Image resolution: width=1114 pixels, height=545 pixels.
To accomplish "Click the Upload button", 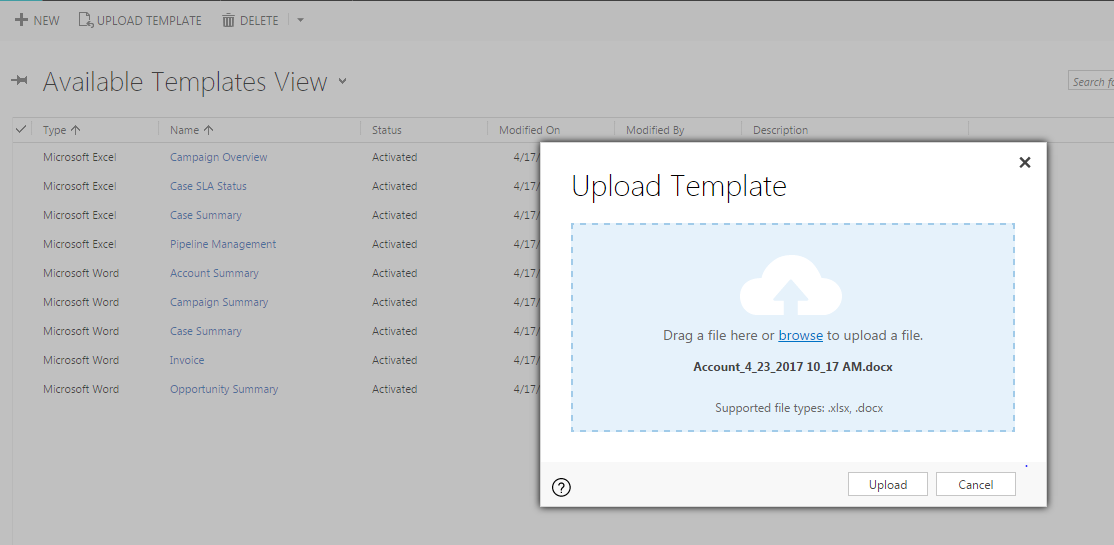I will pos(887,485).
